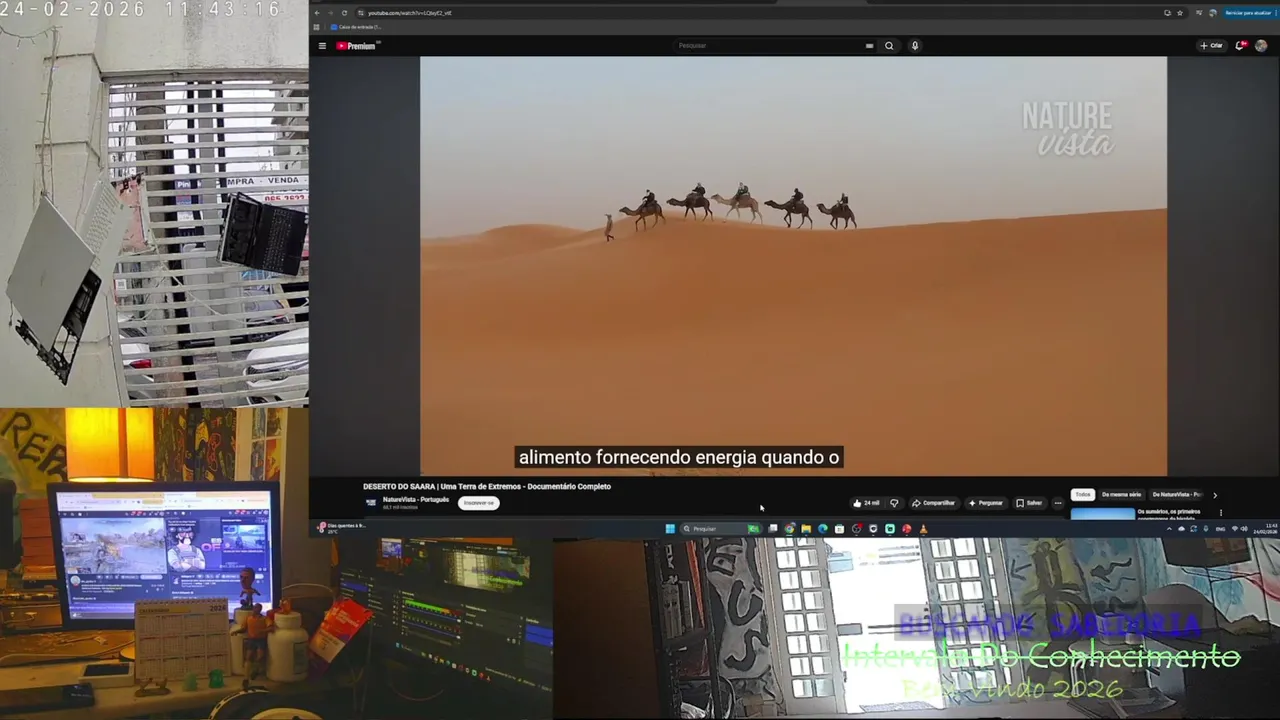This screenshot has height=720, width=1280.
Task: Start voice search with microphone icon
Action: click(x=915, y=45)
